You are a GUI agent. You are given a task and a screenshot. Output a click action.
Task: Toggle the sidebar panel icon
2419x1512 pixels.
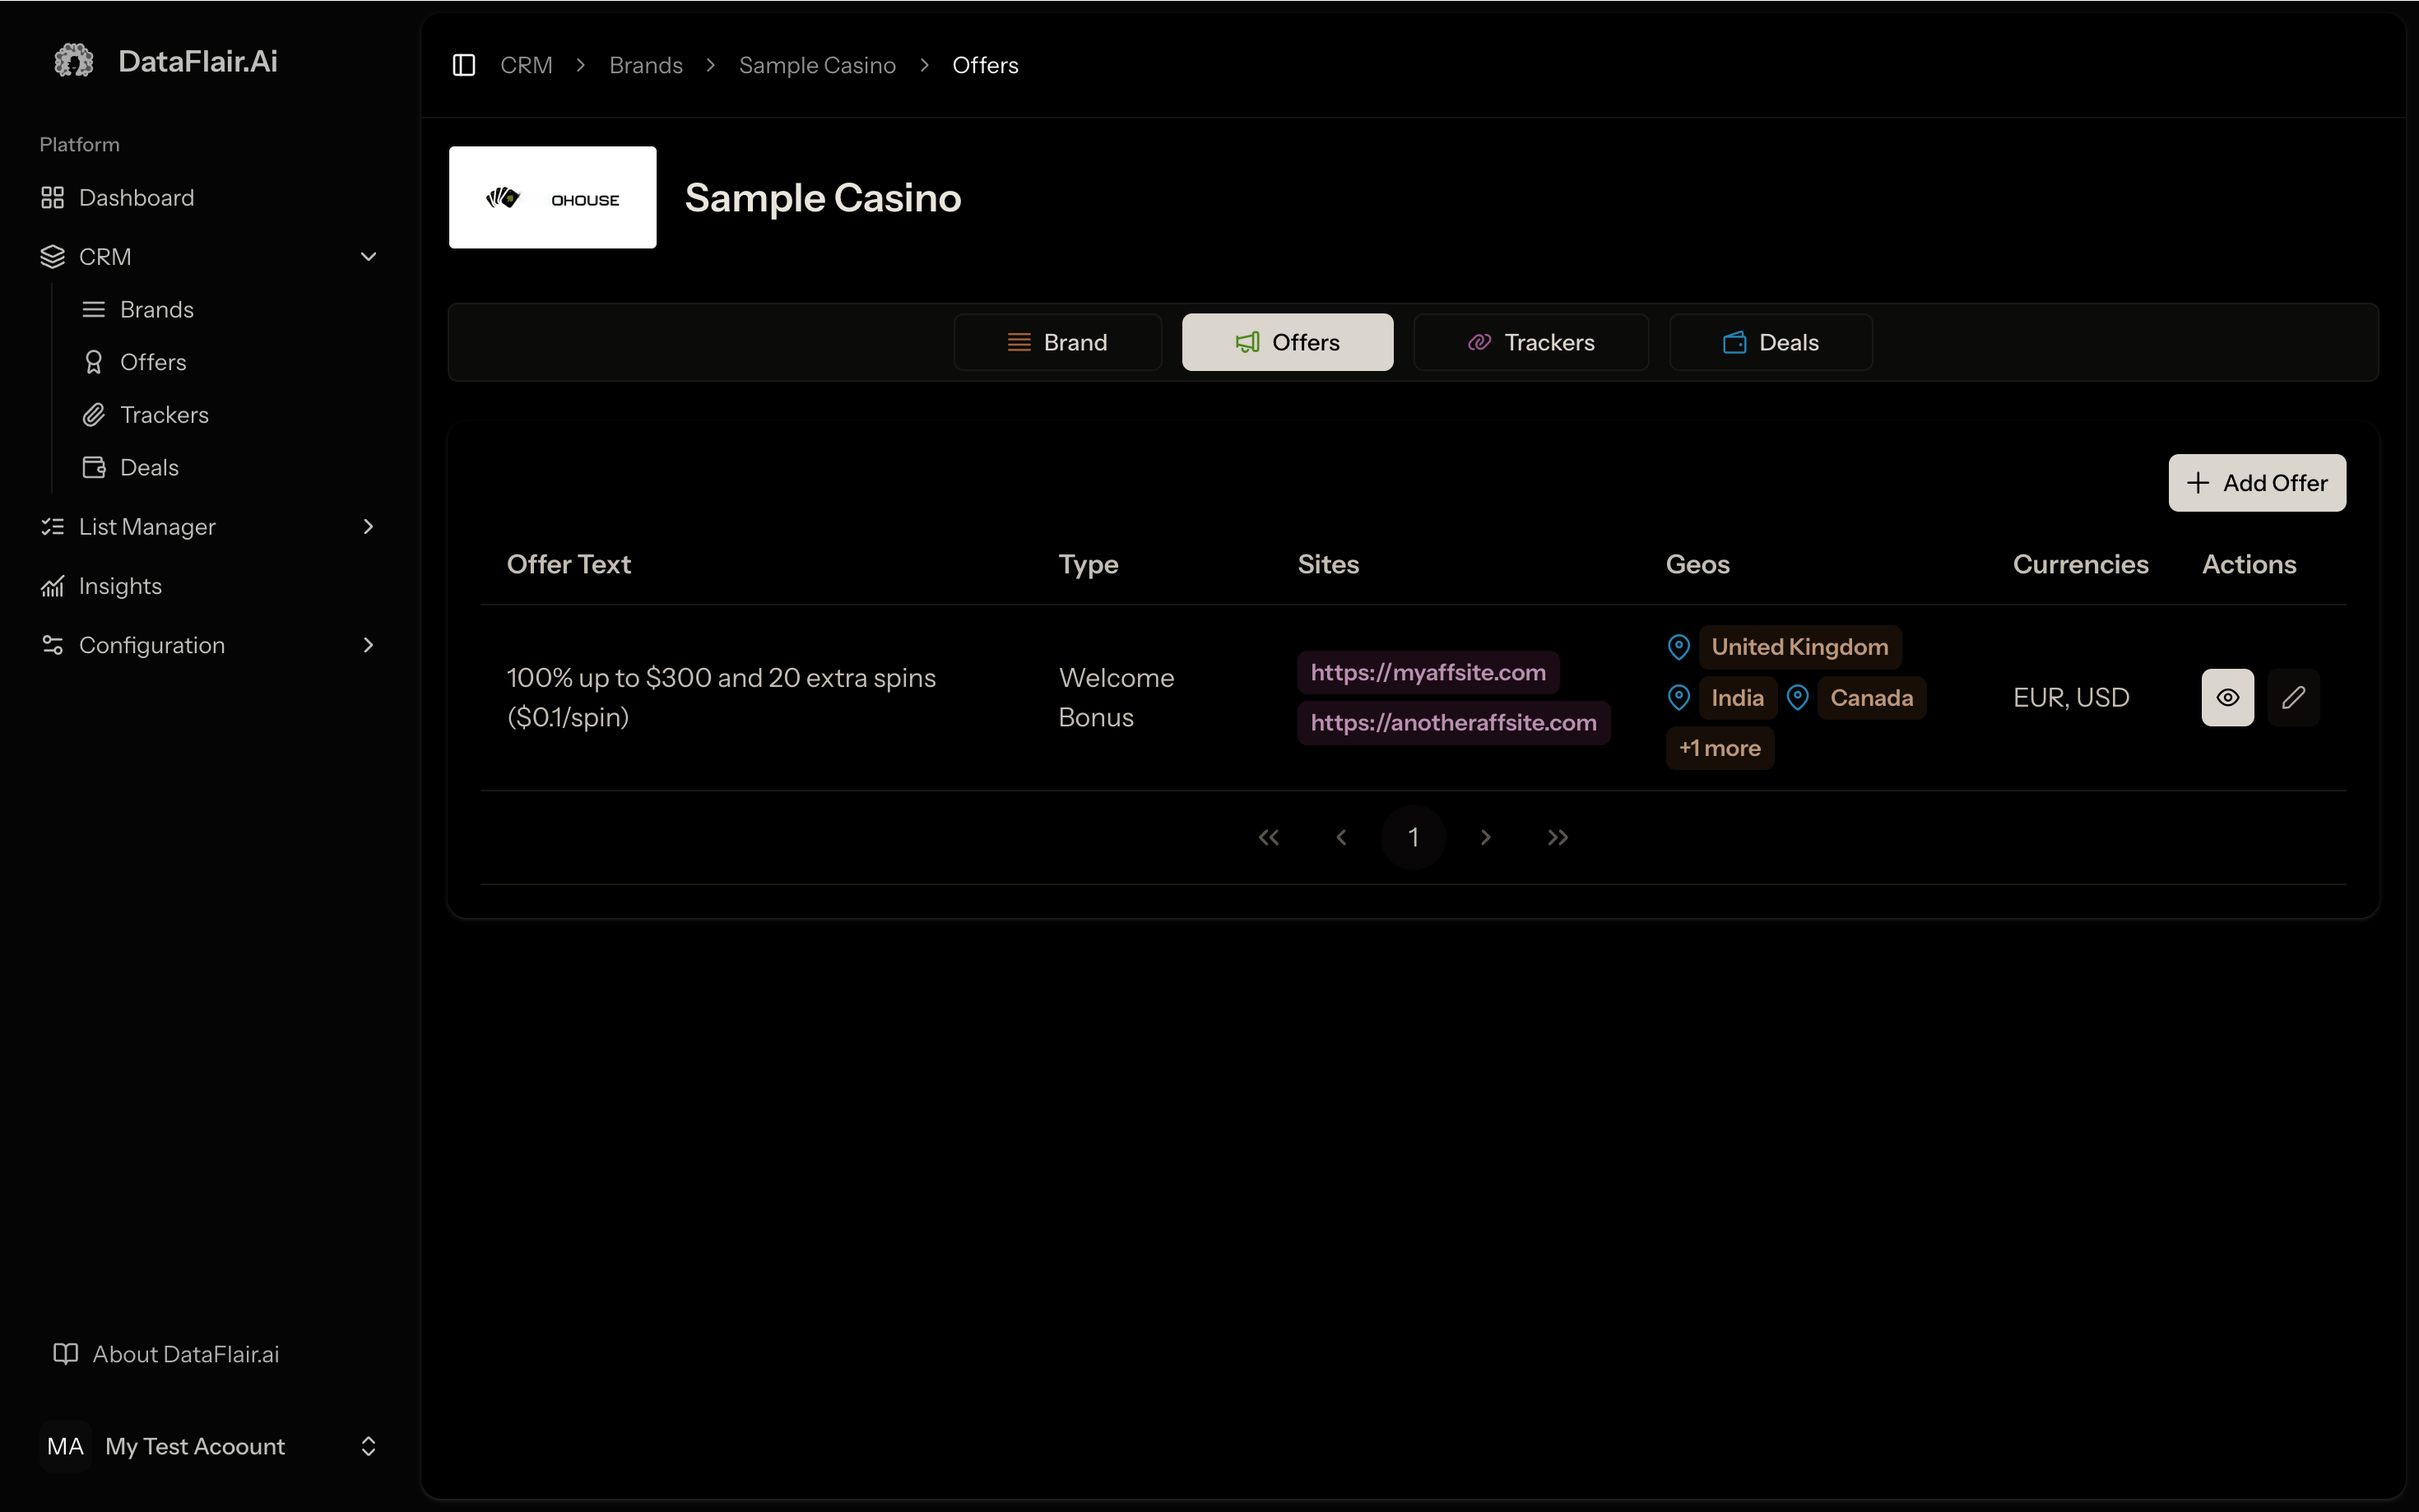point(463,65)
